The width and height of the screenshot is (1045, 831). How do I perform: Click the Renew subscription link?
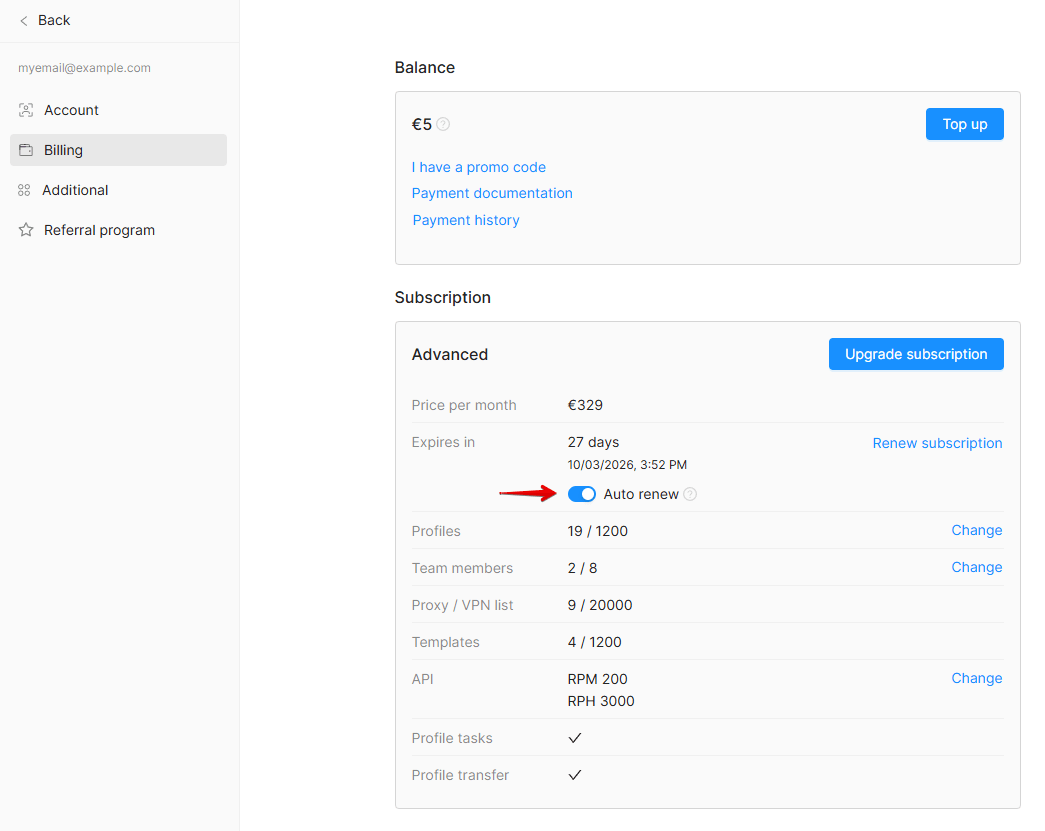coord(937,443)
